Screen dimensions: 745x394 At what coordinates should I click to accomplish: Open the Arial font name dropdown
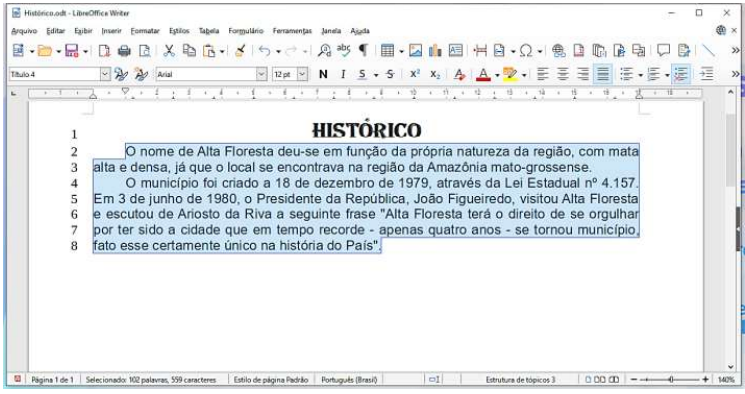pyautogui.click(x=261, y=74)
